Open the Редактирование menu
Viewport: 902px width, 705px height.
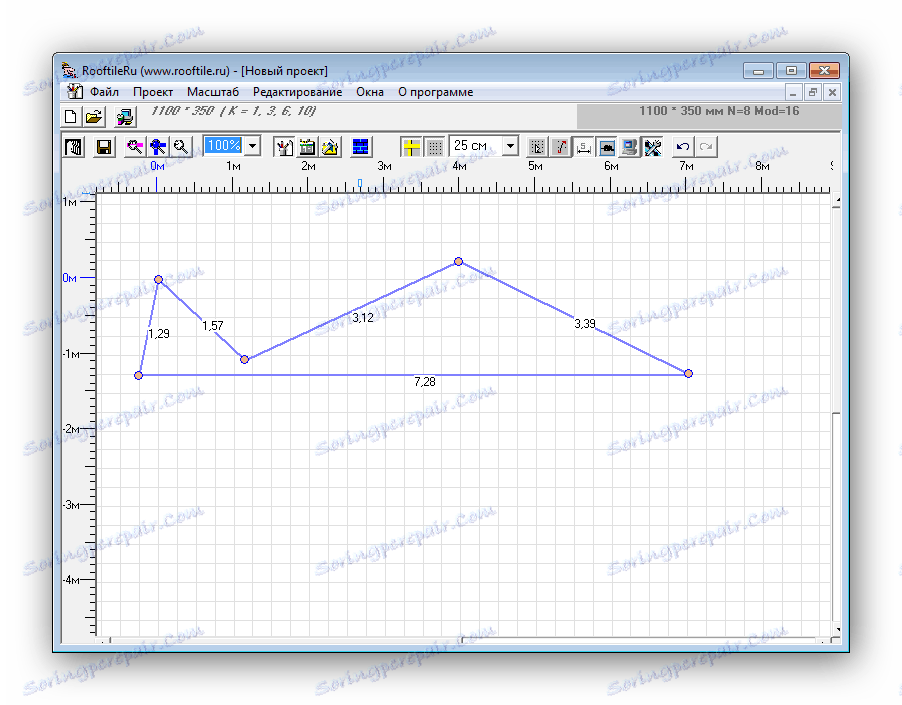[297, 92]
